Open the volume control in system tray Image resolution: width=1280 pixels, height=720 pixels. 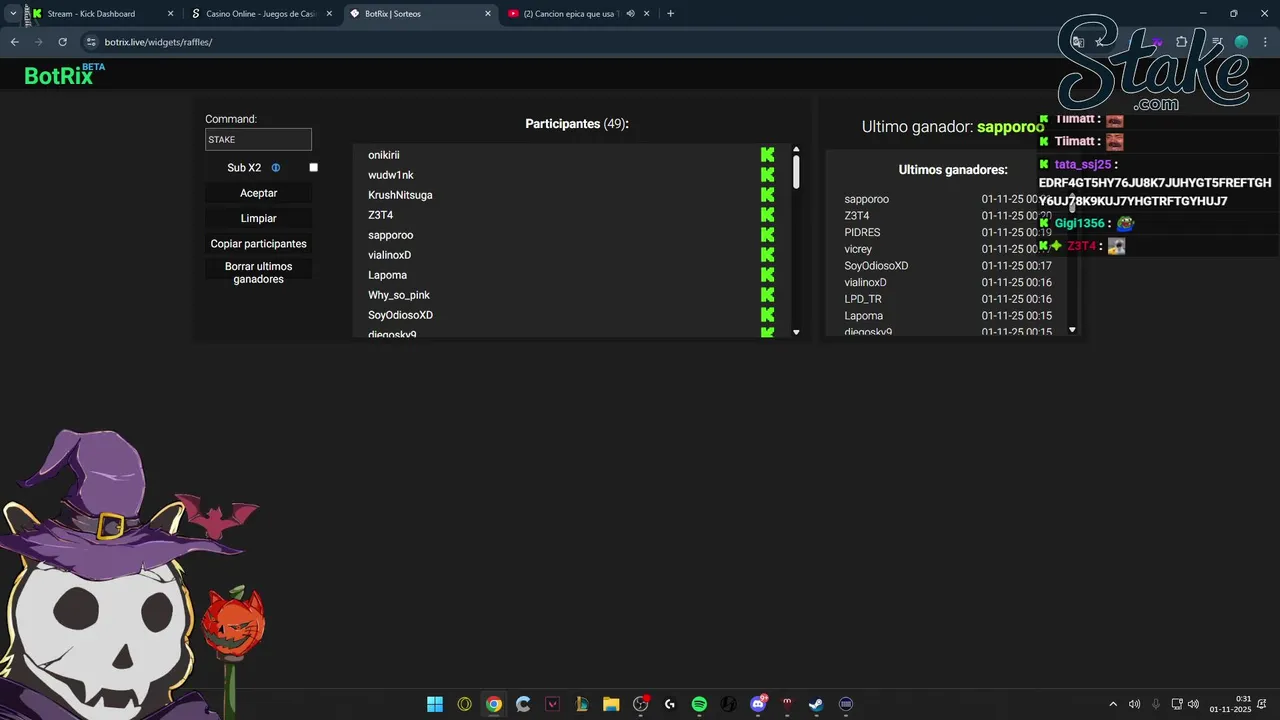[x=1193, y=704]
